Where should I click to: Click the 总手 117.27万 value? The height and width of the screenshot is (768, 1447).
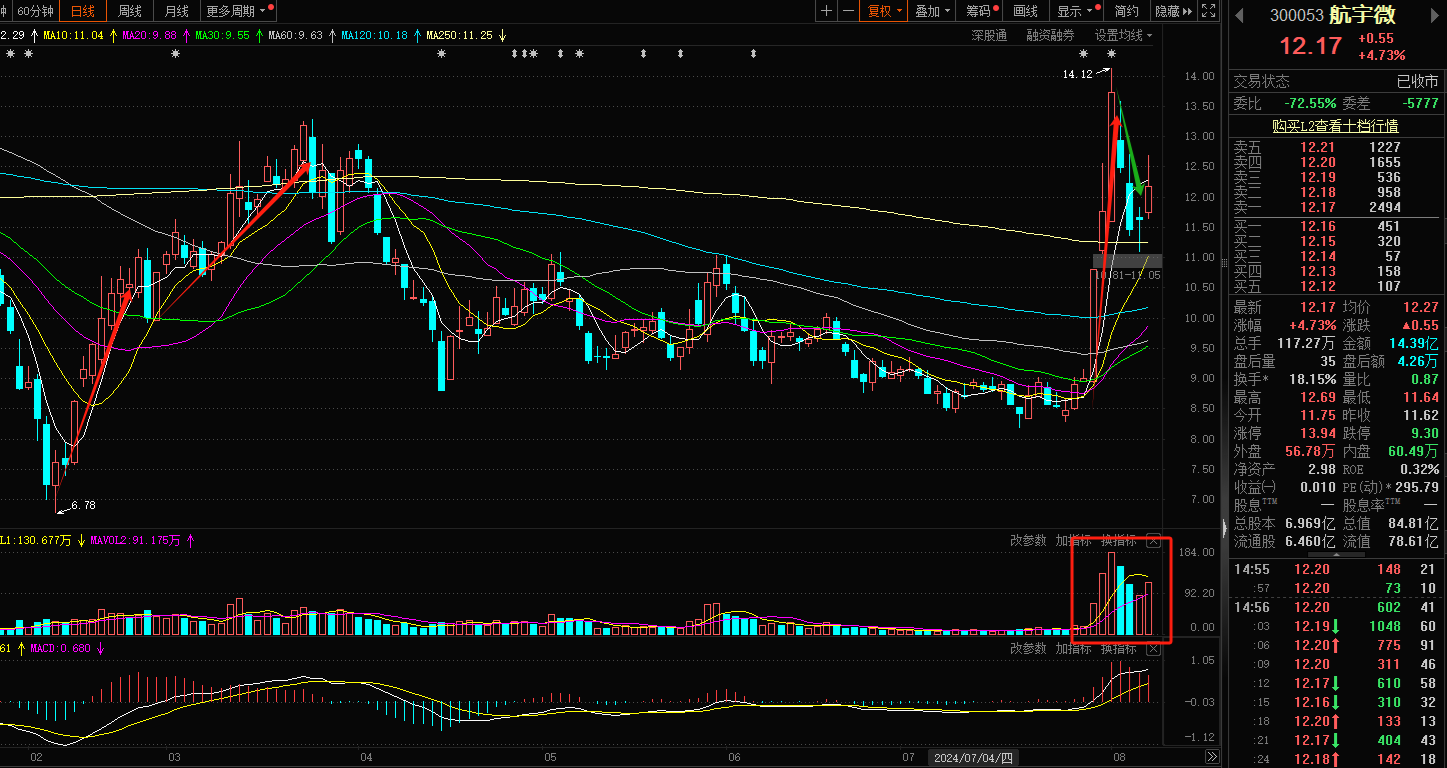(1305, 343)
